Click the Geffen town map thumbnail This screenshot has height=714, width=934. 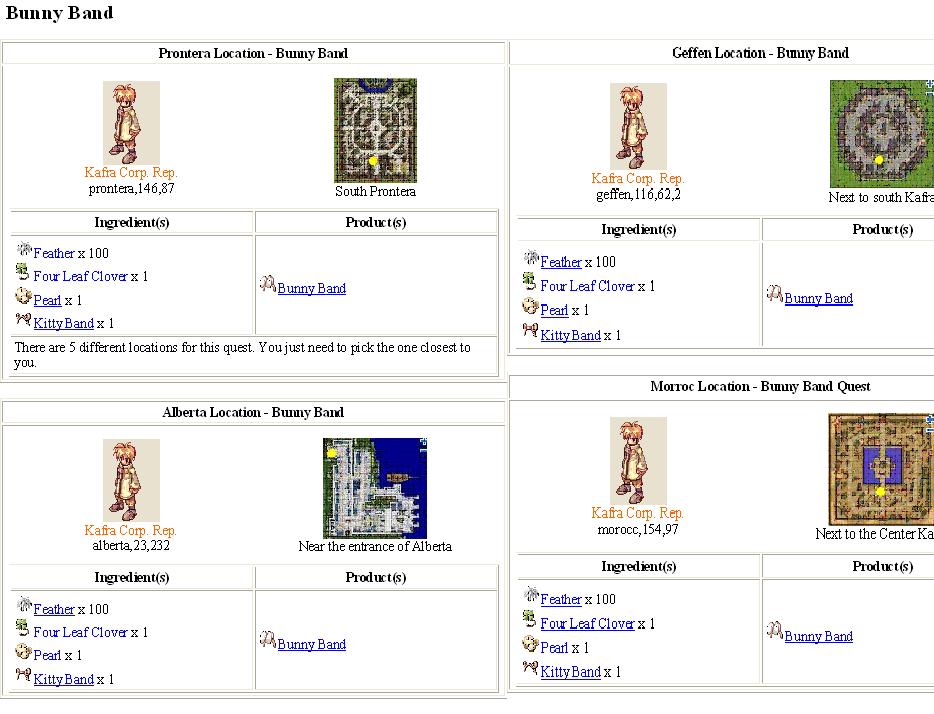[882, 134]
